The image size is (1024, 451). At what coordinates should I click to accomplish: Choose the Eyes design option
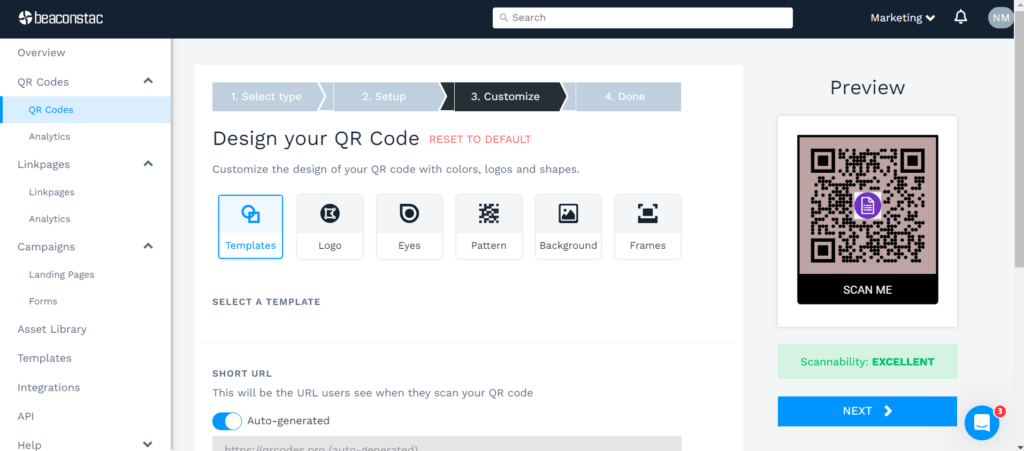(409, 226)
